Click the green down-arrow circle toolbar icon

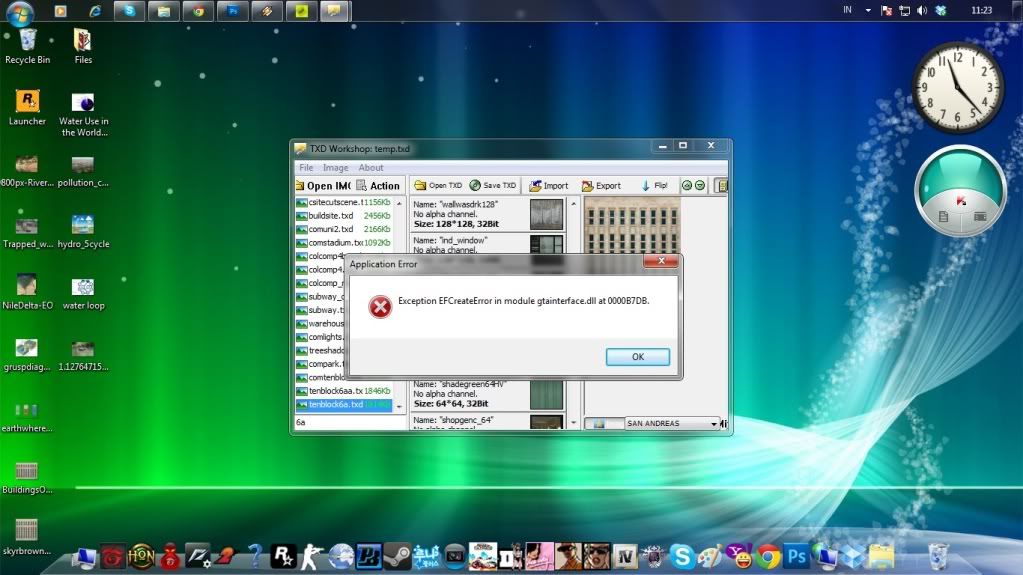(700, 186)
